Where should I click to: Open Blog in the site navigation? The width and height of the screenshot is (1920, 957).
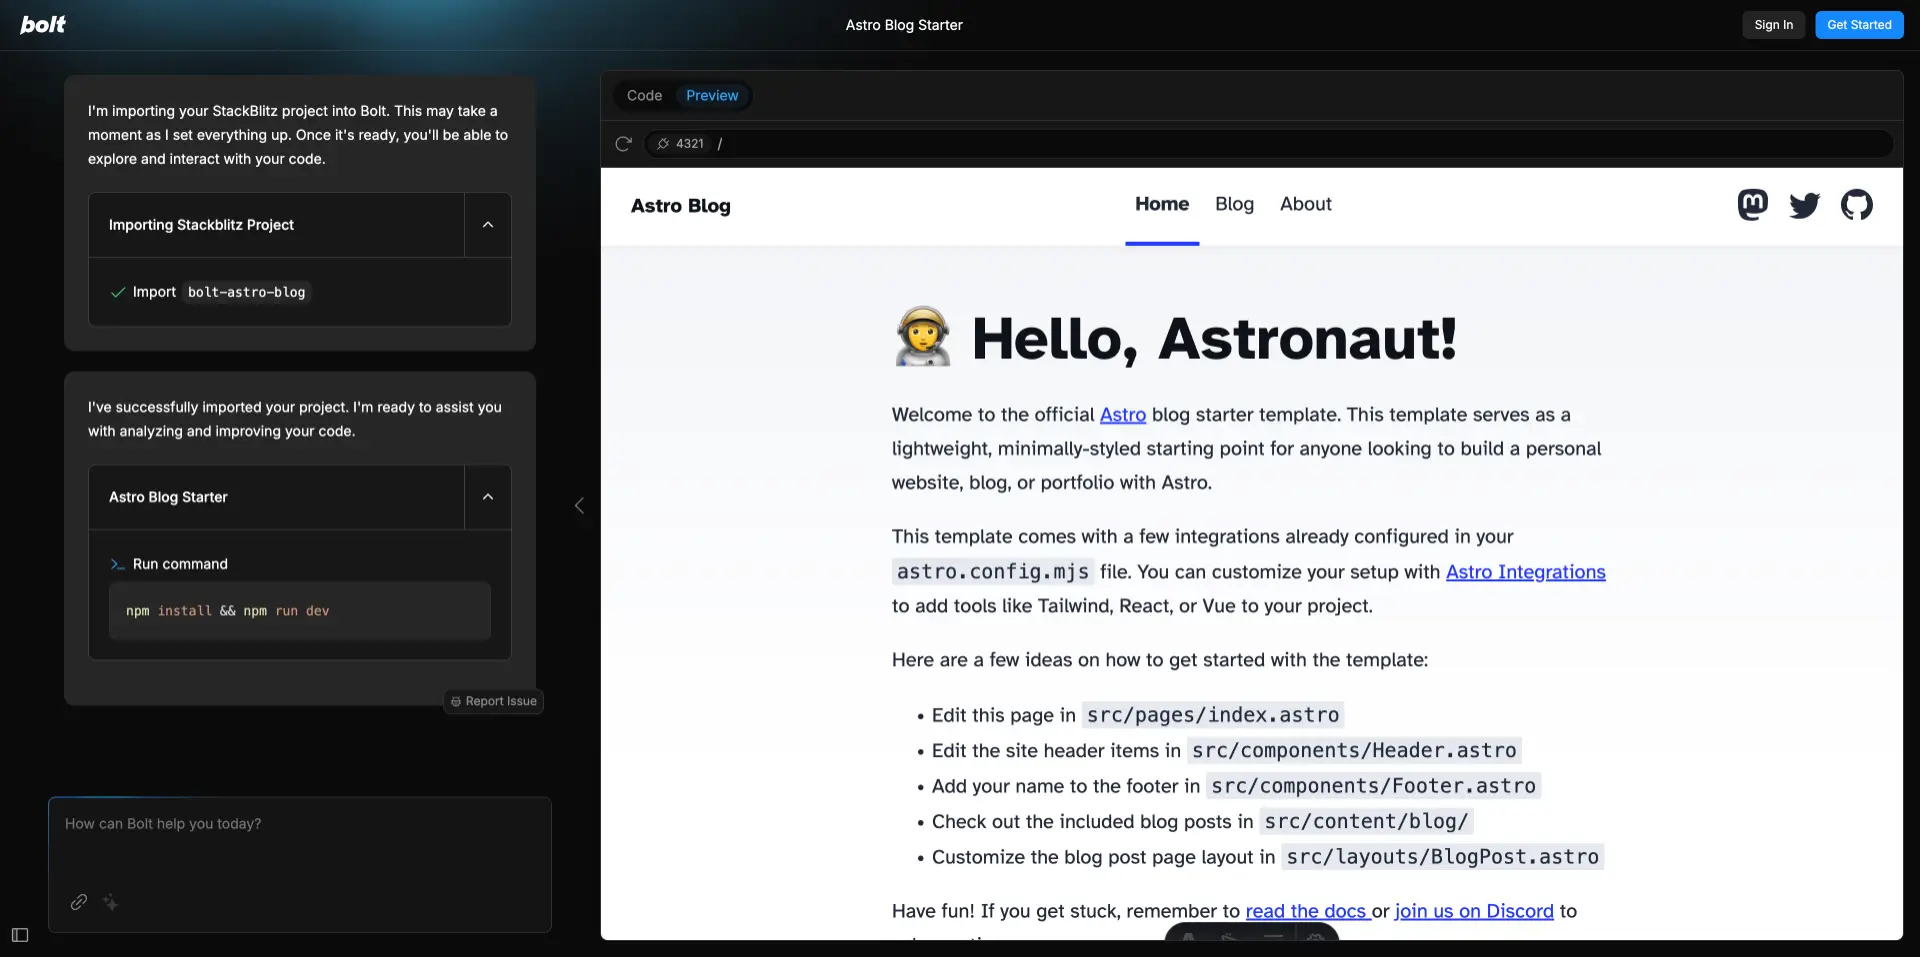pos(1234,204)
